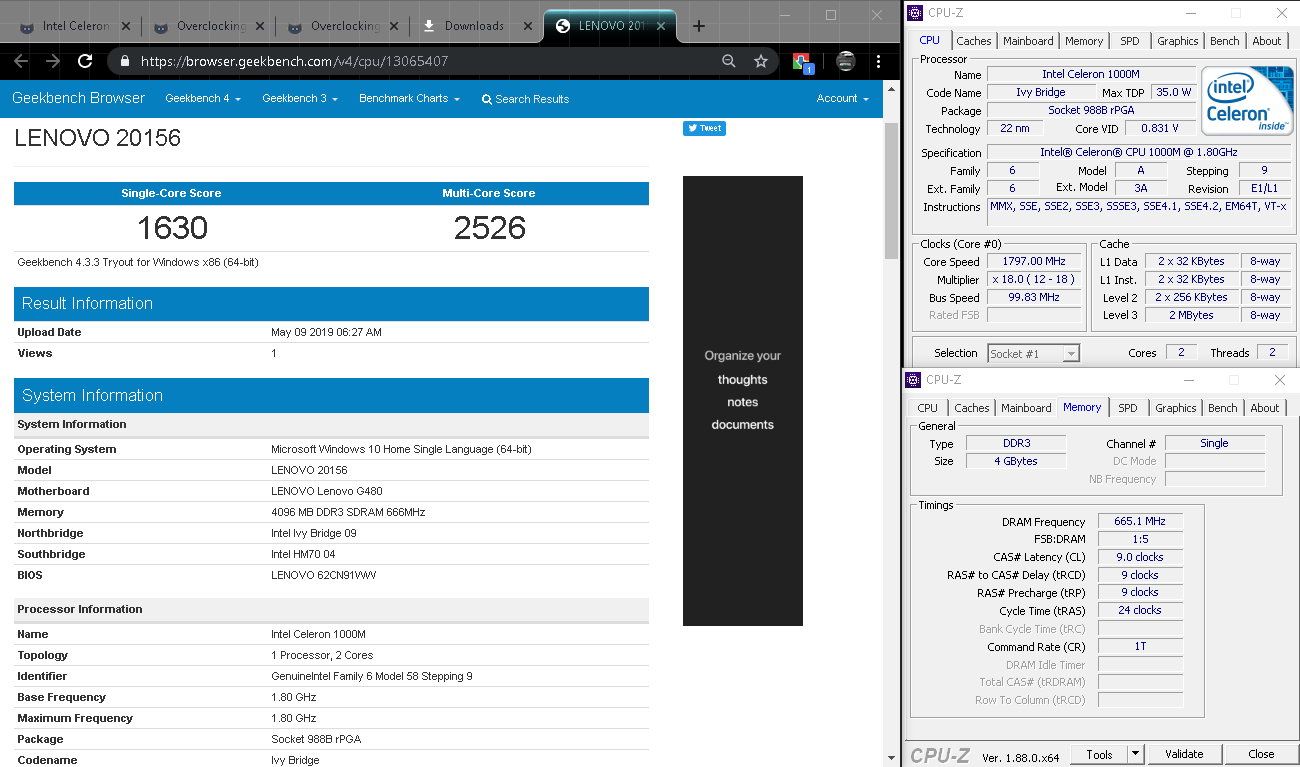Select About tab in lower CPU-Z window
The width and height of the screenshot is (1300, 767).
1264,408
